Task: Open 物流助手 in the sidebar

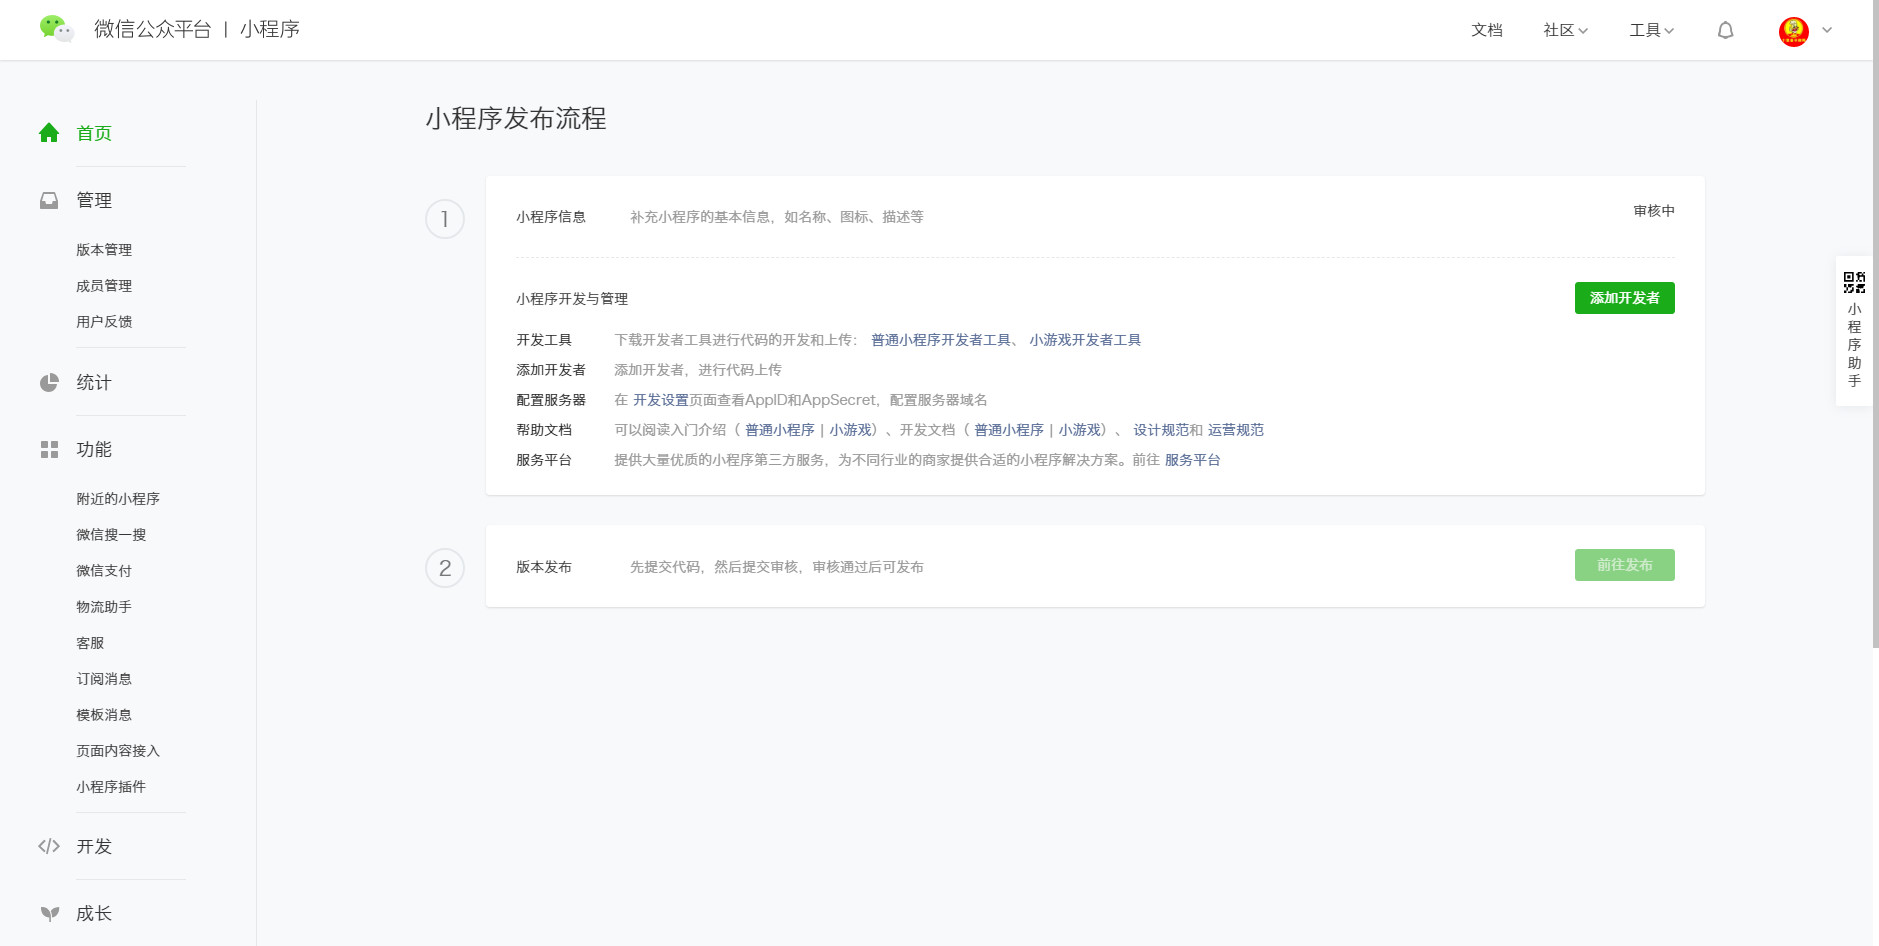Action: point(104,607)
